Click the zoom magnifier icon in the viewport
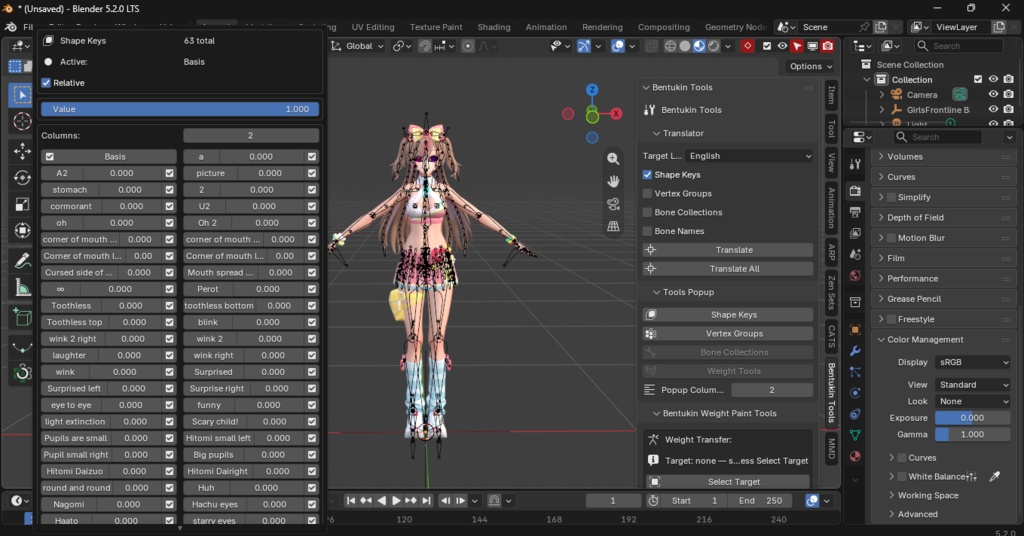The height and width of the screenshot is (536, 1024). pos(613,159)
